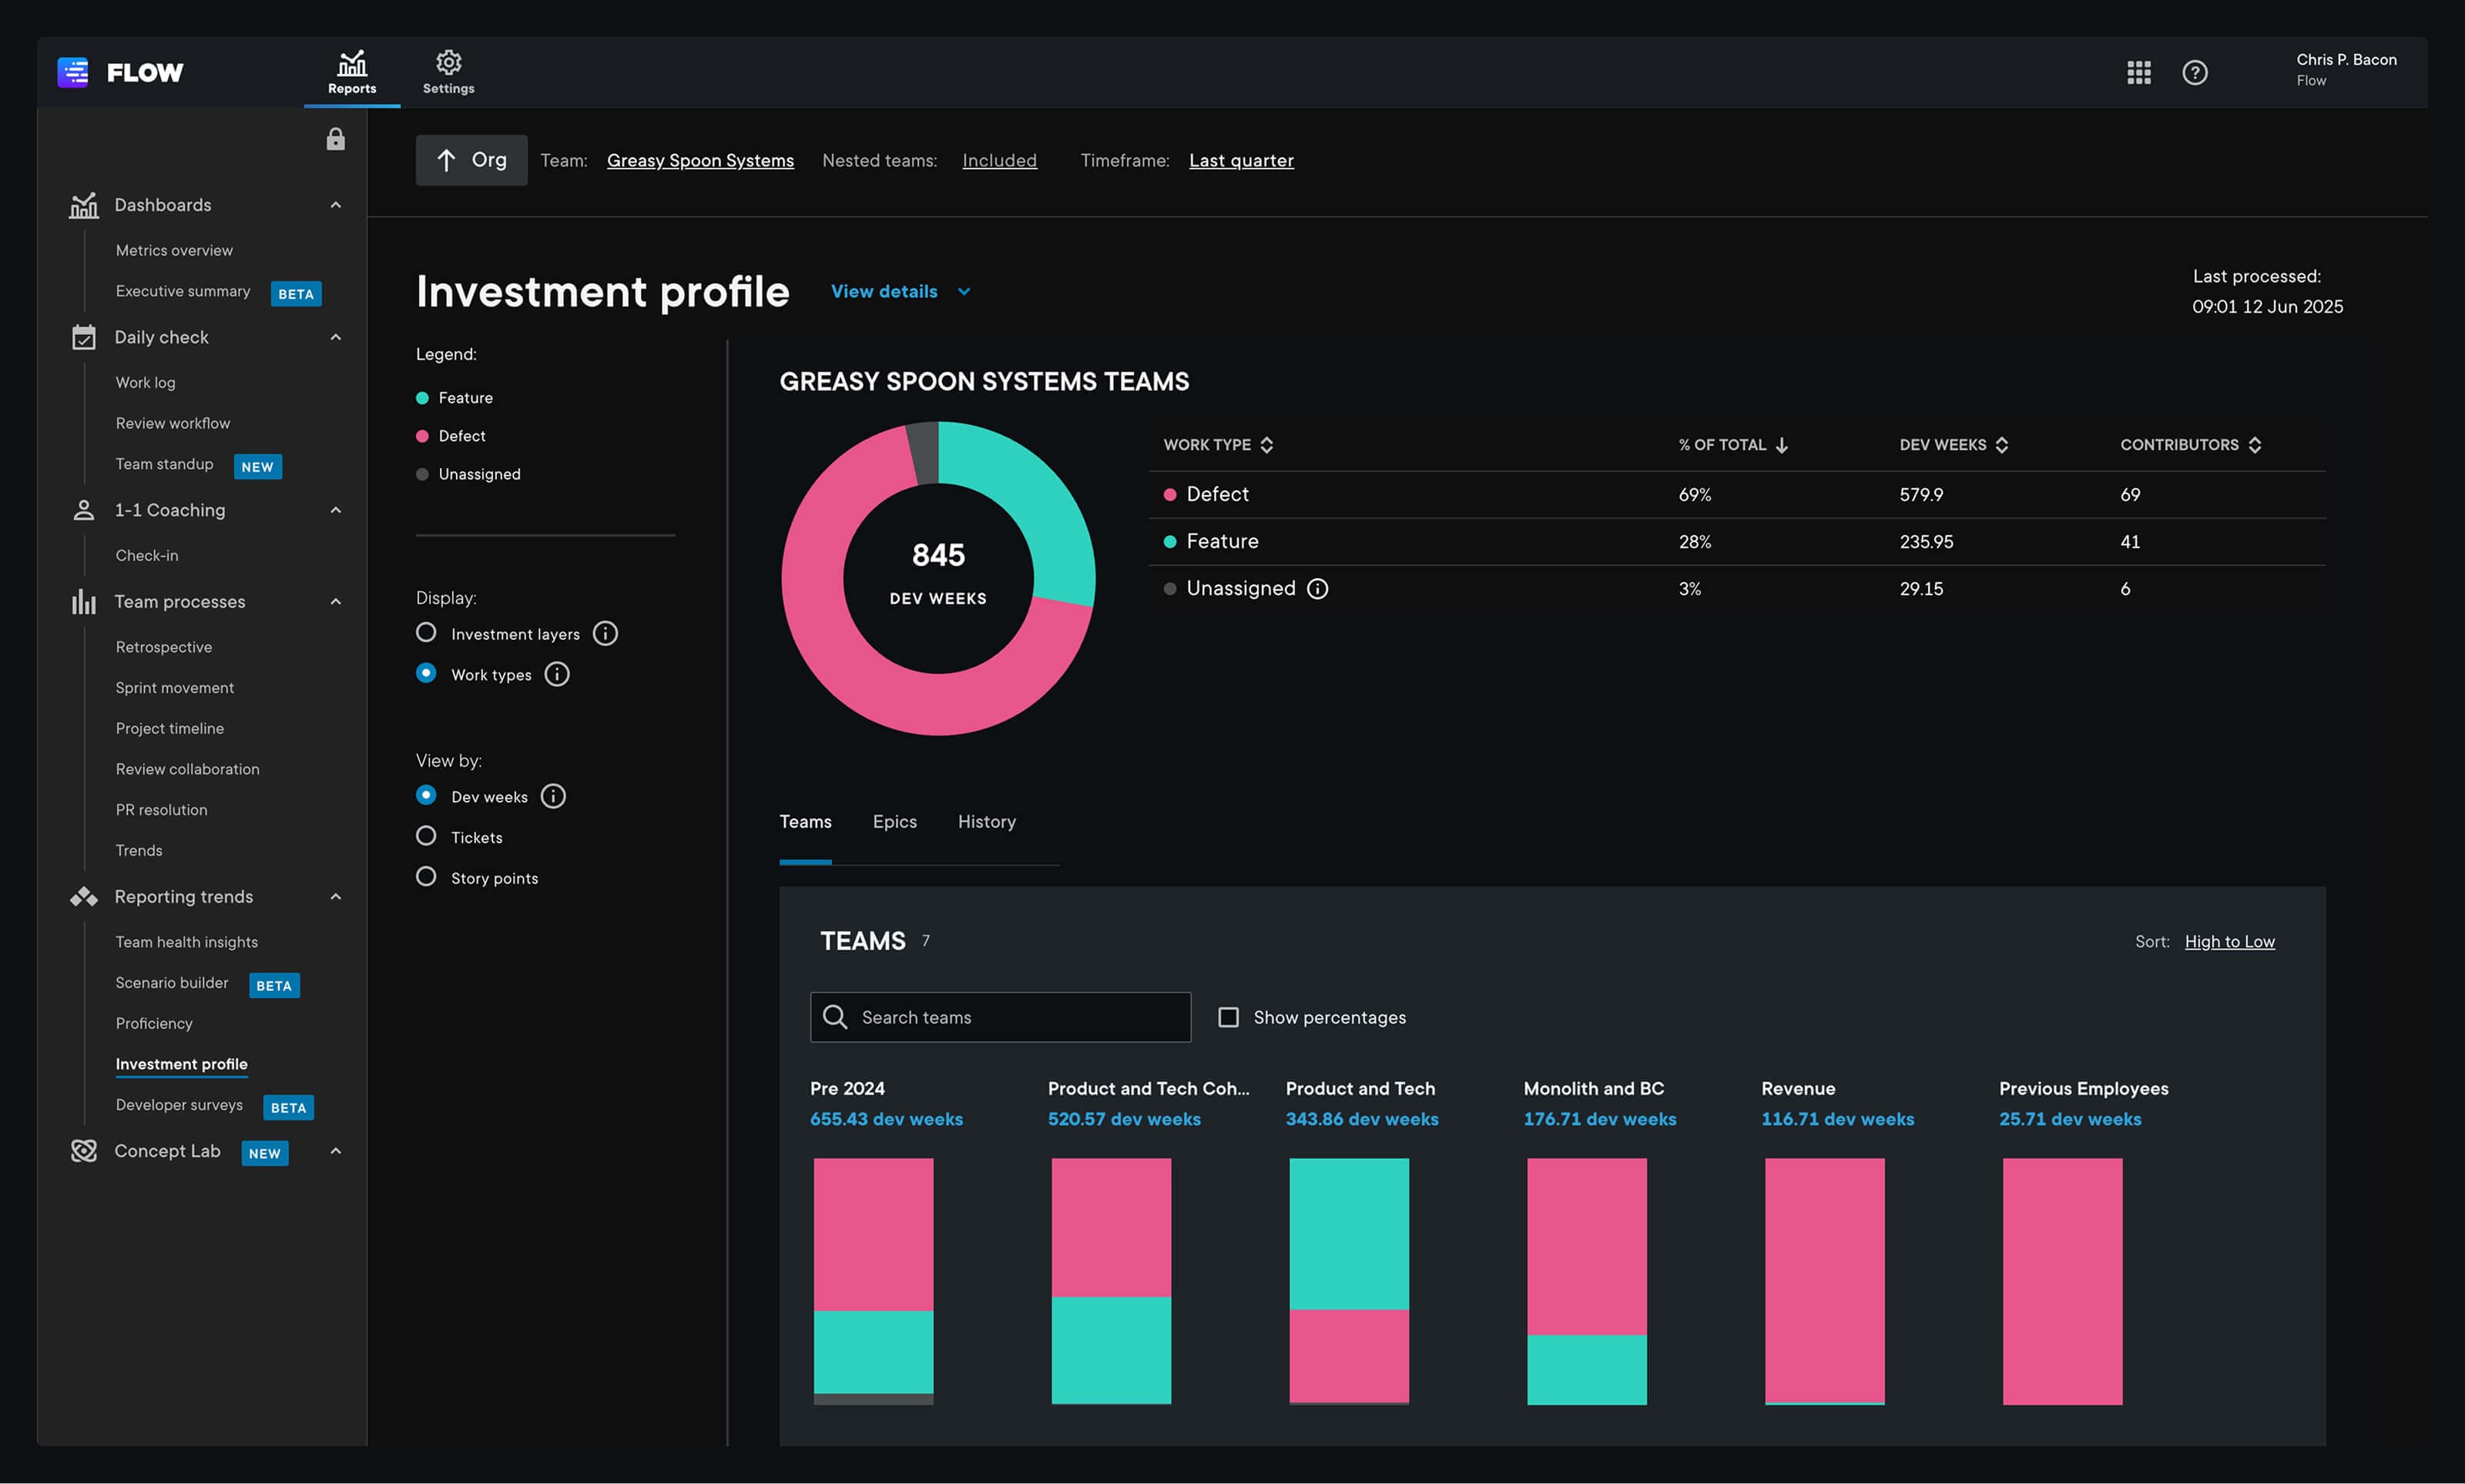Collapse the Team processes section chevron

(x=336, y=601)
